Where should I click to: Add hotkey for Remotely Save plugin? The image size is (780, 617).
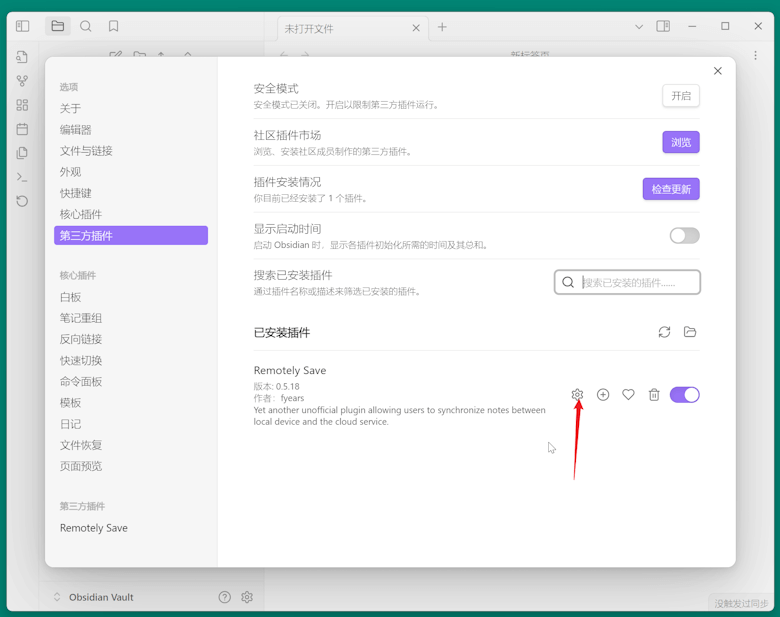tap(603, 395)
